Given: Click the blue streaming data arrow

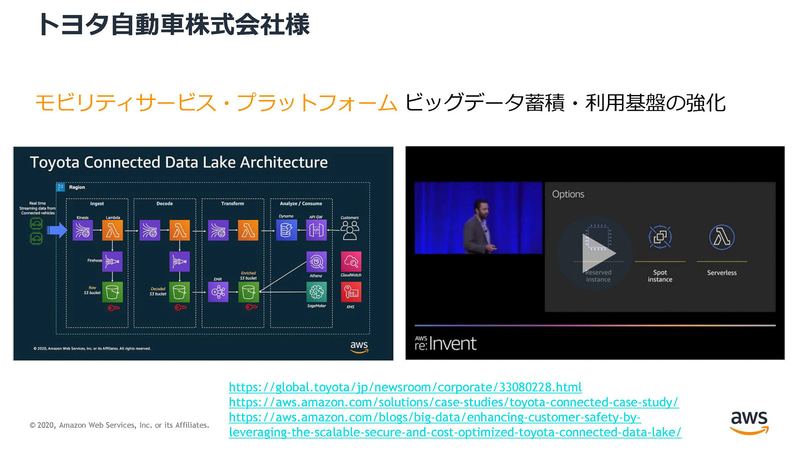Looking at the screenshot, I should [57, 231].
